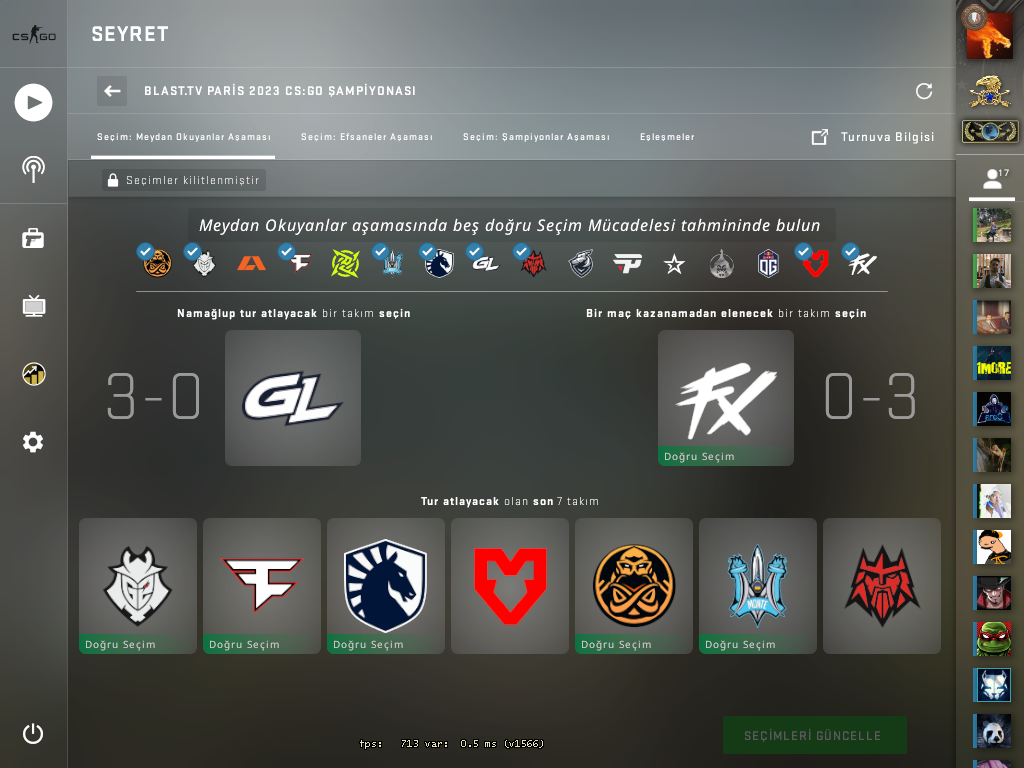Go back using the left arrow button

[x=112, y=91]
